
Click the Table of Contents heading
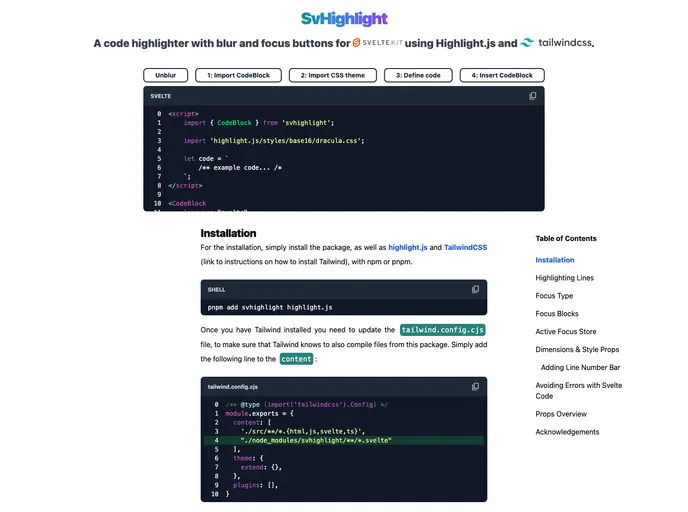point(566,238)
